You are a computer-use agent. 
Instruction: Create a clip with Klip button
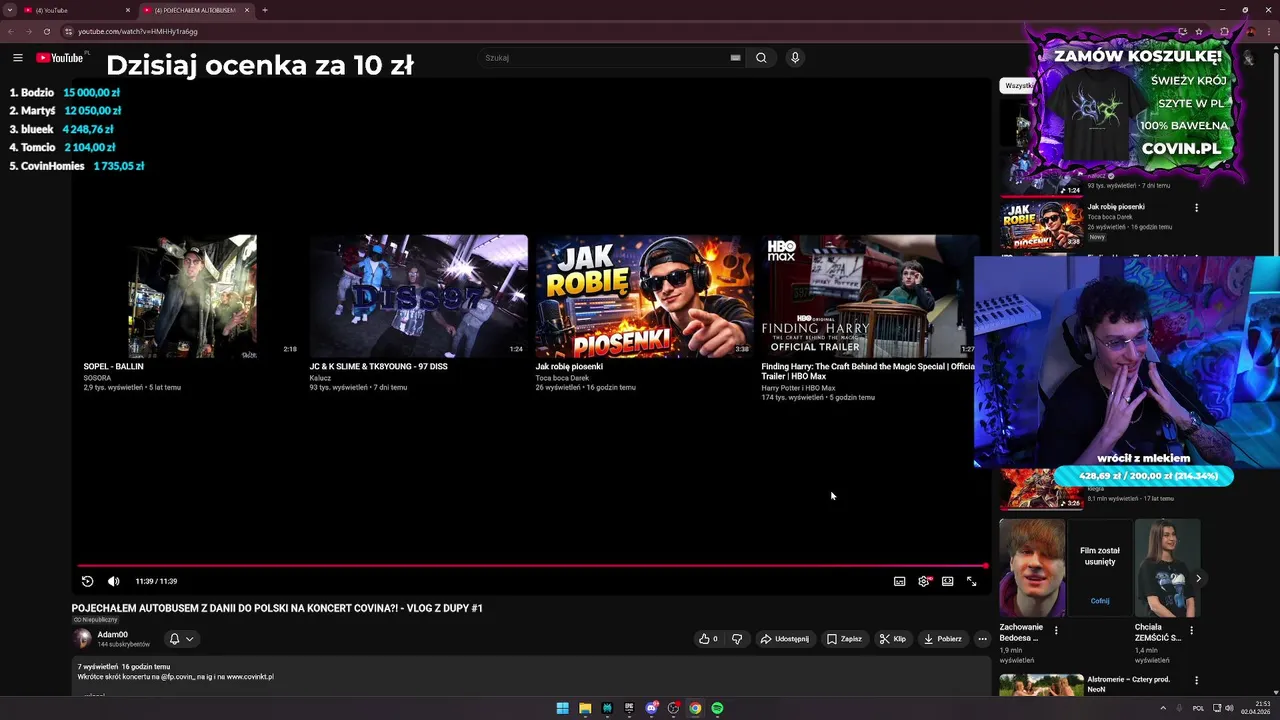tap(892, 639)
